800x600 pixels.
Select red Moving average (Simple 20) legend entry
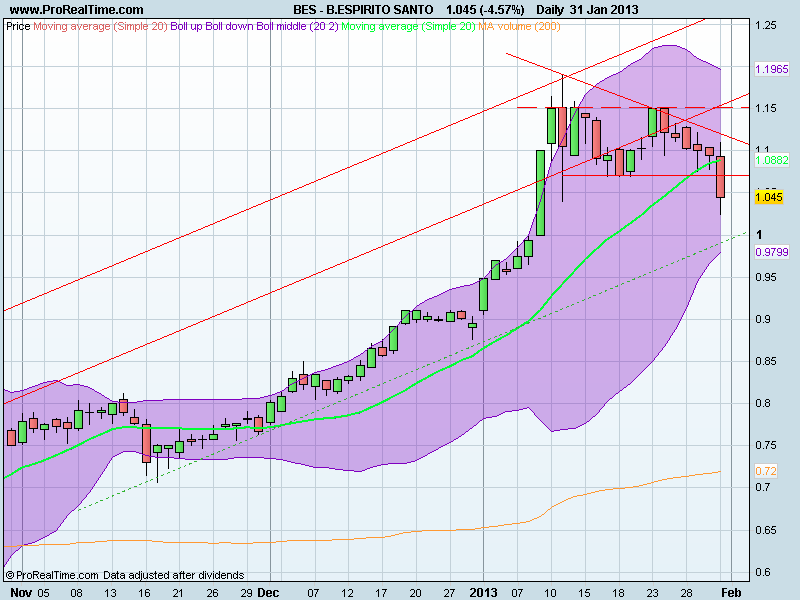(x=101, y=26)
